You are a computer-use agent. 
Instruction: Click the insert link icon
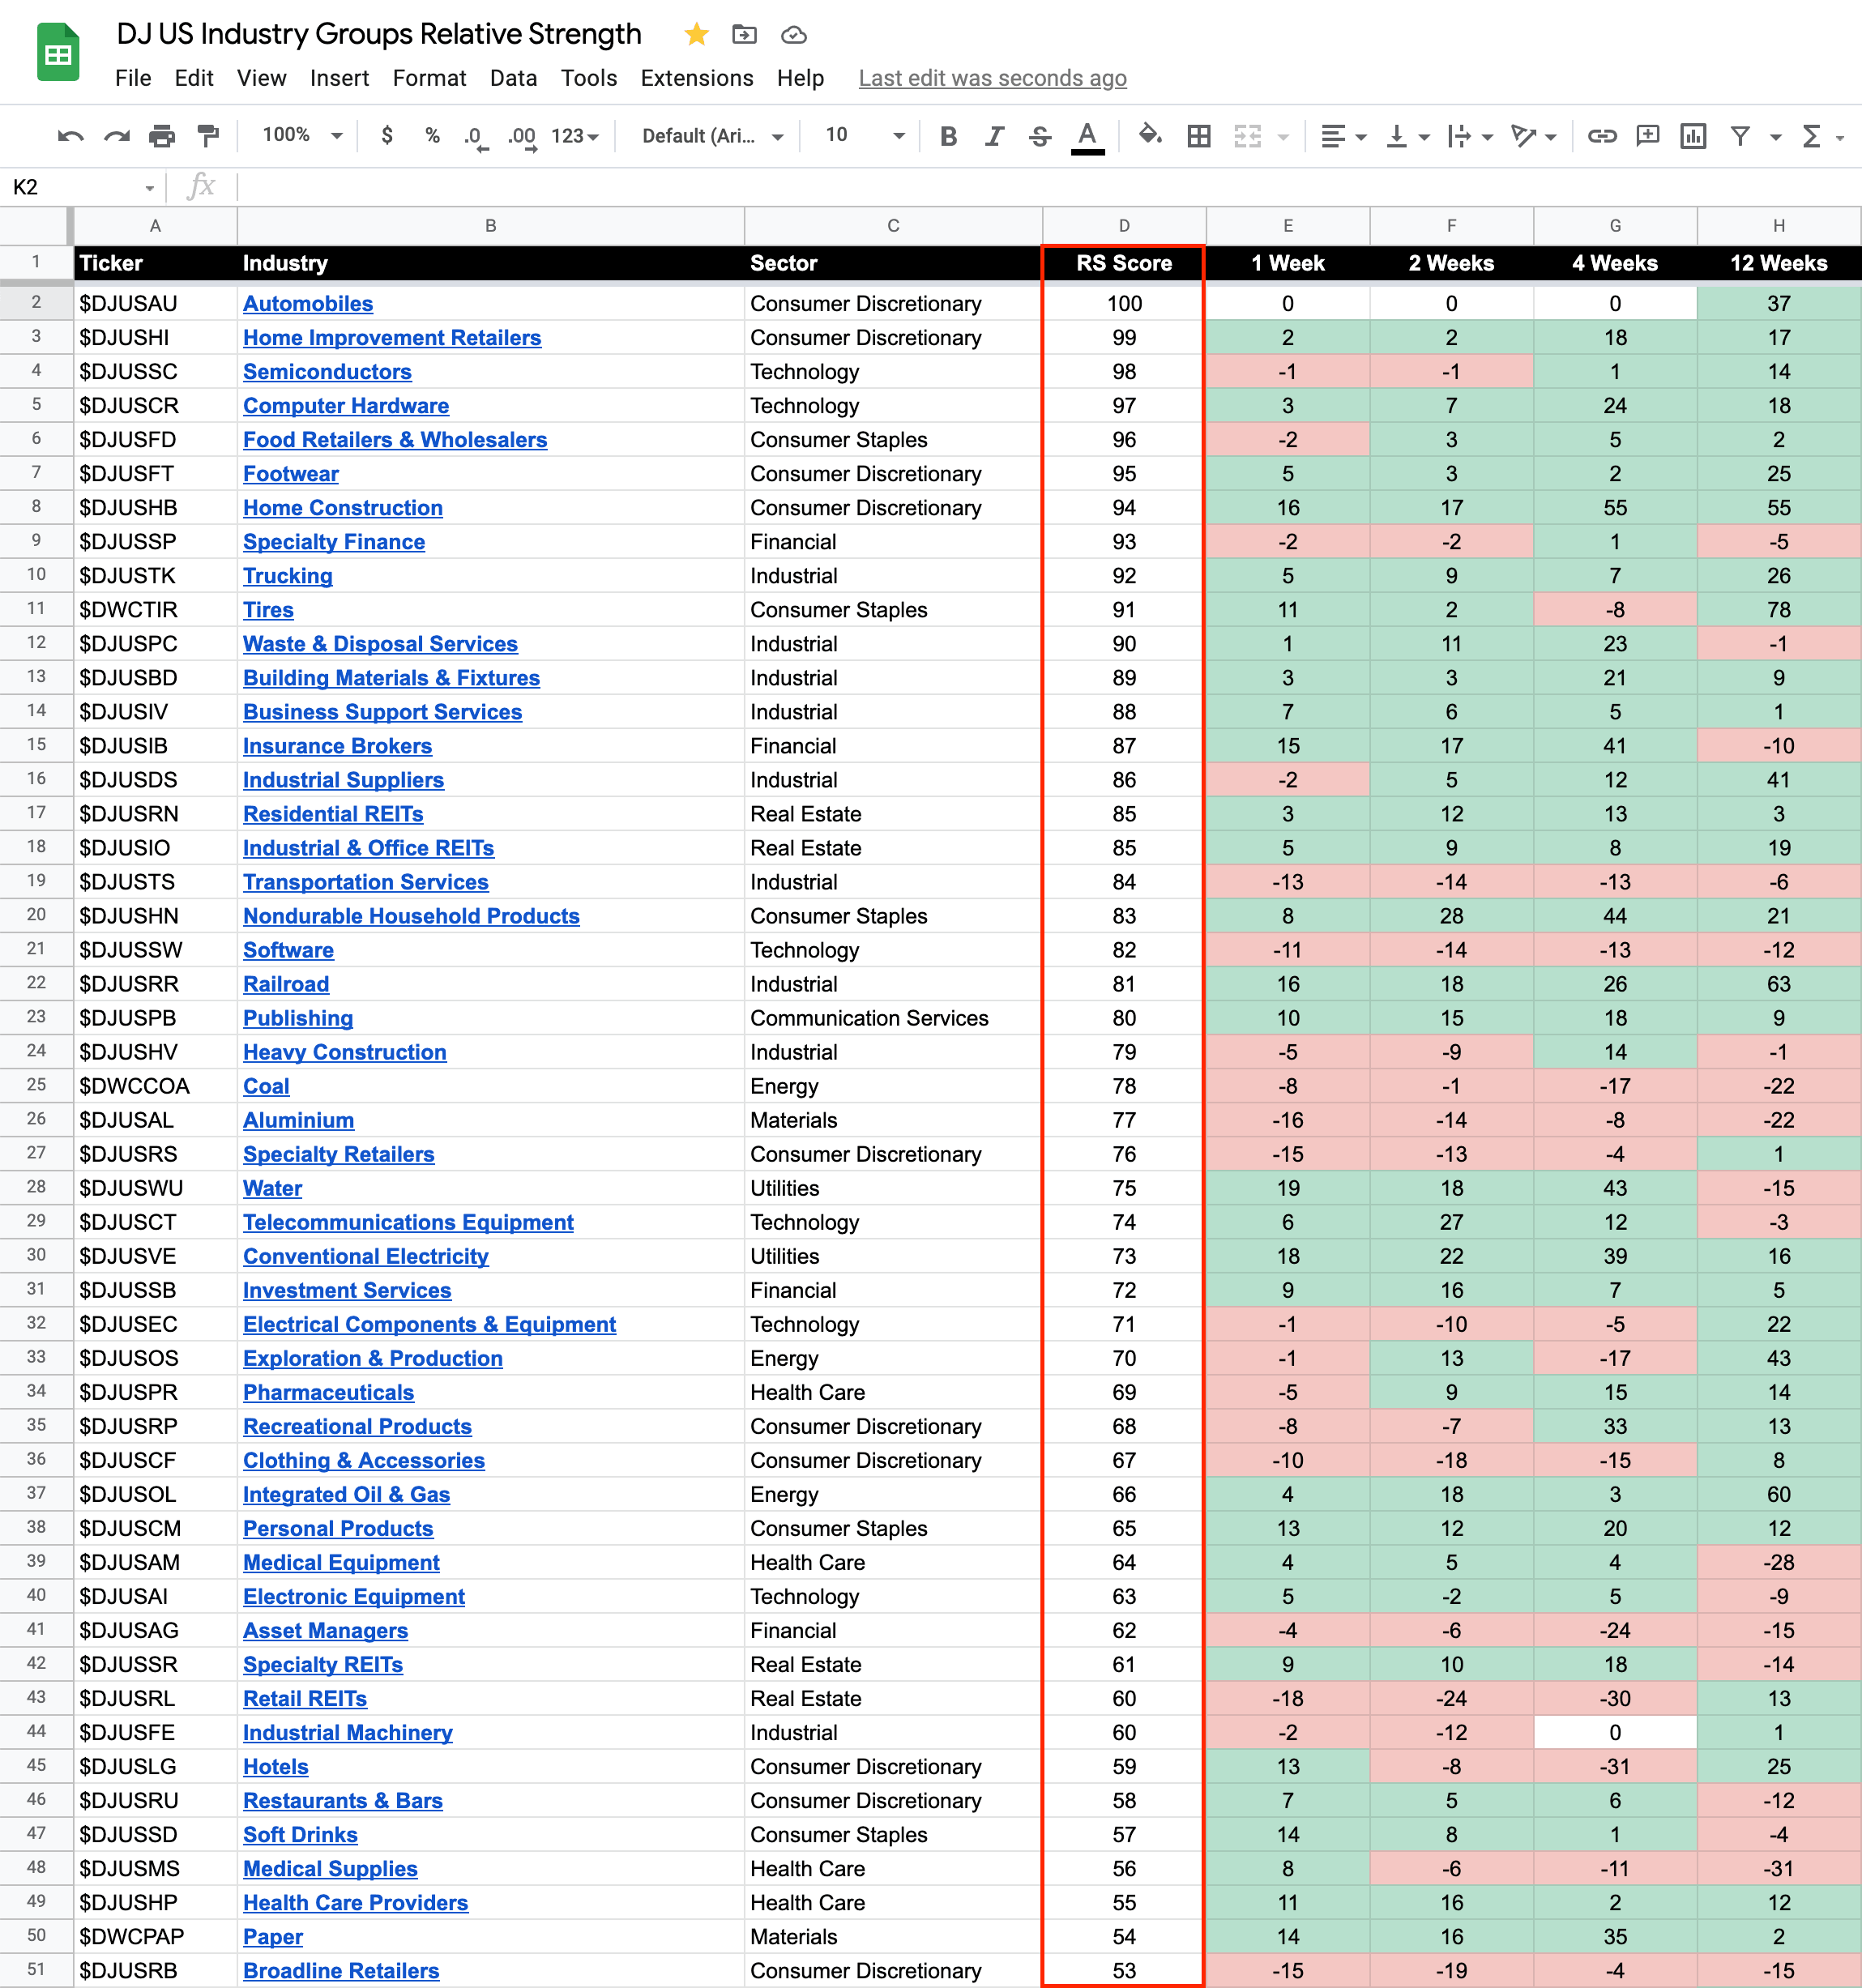click(1602, 136)
